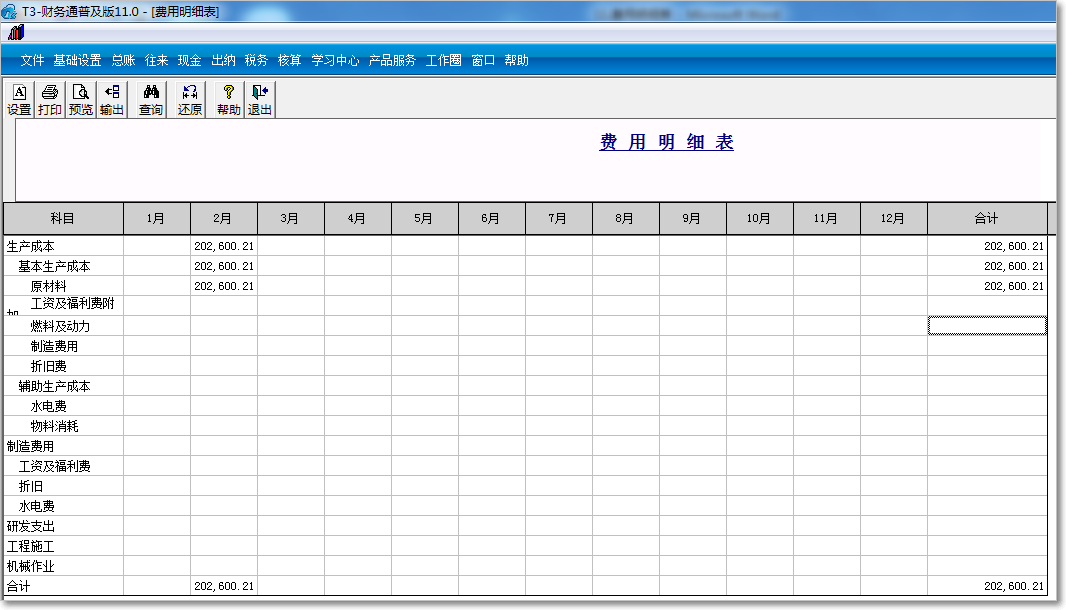Select the 科目 column header
The width and height of the screenshot is (1066, 610).
pyautogui.click(x=63, y=218)
